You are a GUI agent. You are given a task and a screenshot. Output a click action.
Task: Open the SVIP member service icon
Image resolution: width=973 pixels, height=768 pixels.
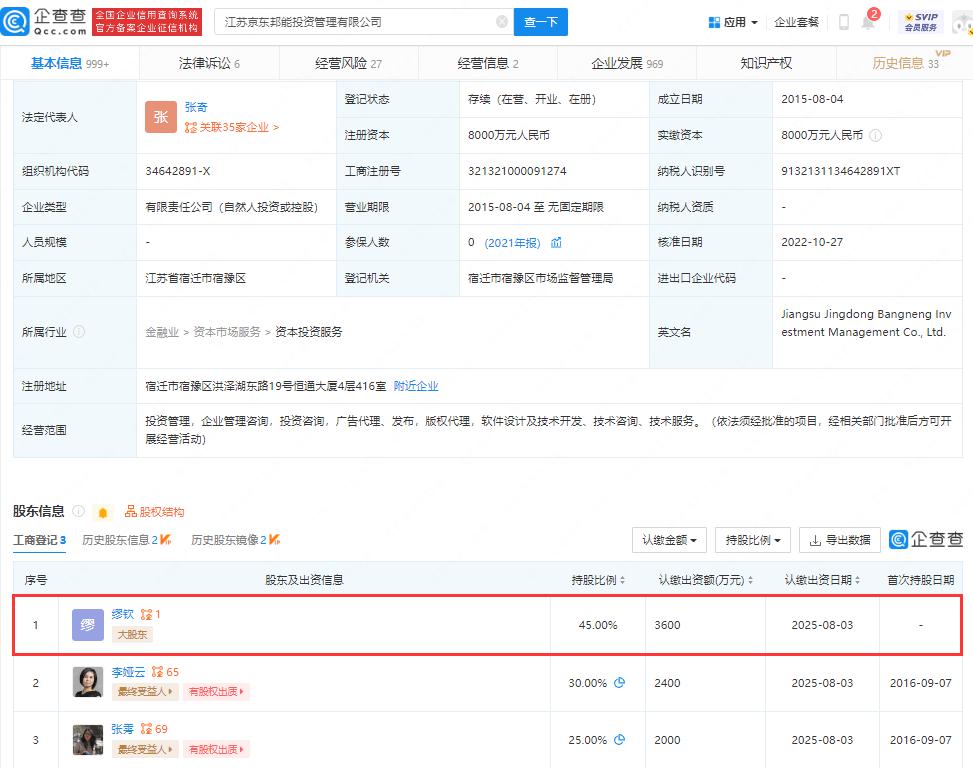[921, 22]
